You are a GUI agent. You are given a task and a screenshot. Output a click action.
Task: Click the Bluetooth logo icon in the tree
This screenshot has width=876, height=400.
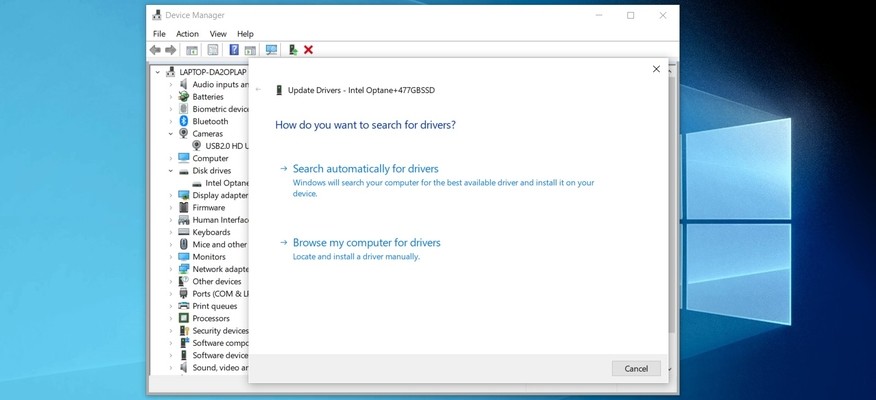pos(183,121)
